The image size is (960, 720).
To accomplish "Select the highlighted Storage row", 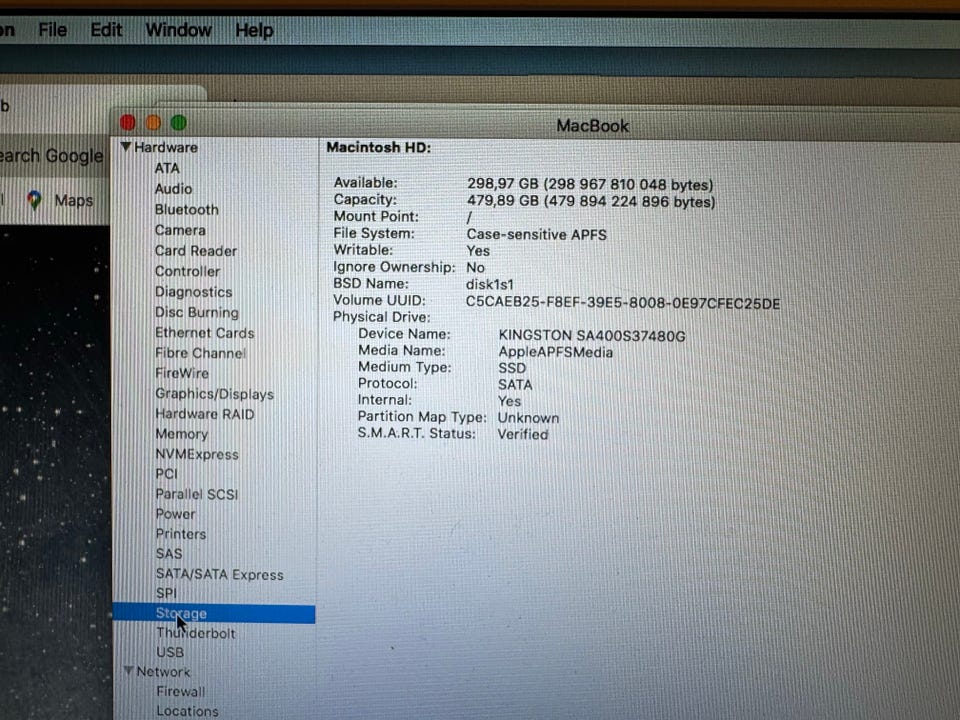I will pos(214,613).
